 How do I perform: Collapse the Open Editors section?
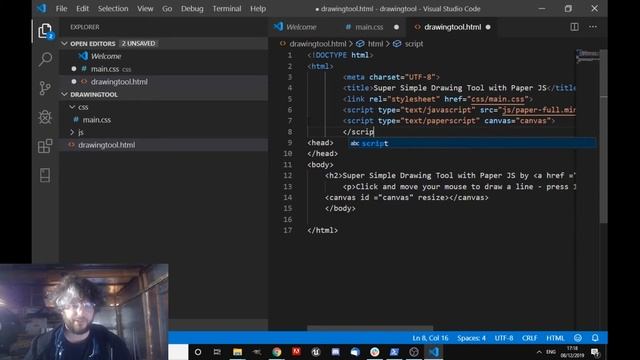click(64, 43)
